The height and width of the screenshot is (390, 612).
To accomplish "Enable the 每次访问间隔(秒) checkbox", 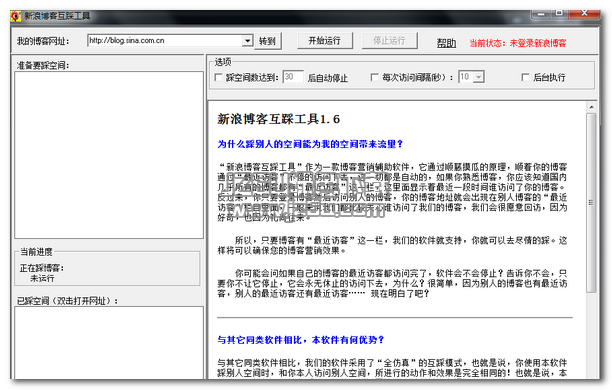I will point(374,77).
